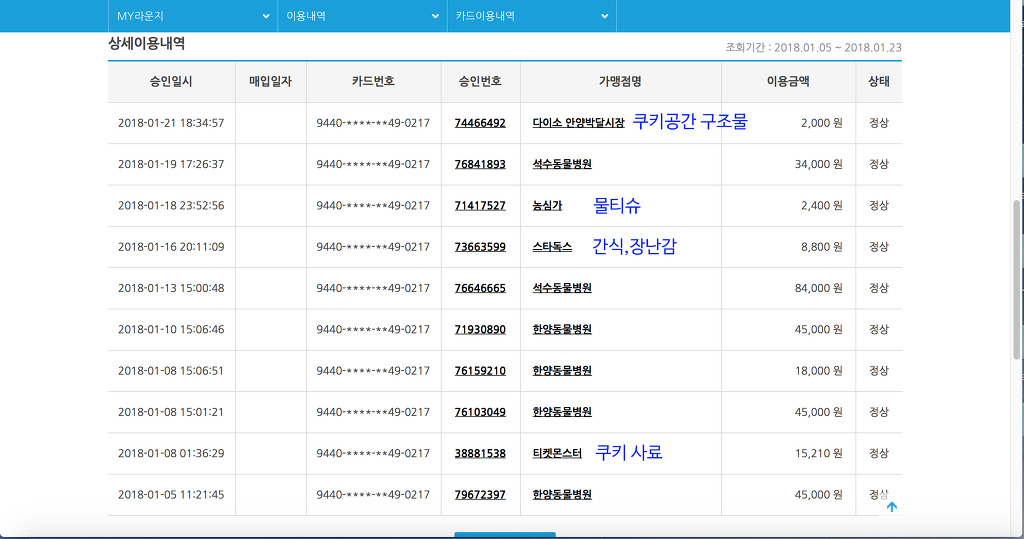1024x539 pixels.
Task: Open approval number 76103049
Action: click(x=480, y=412)
